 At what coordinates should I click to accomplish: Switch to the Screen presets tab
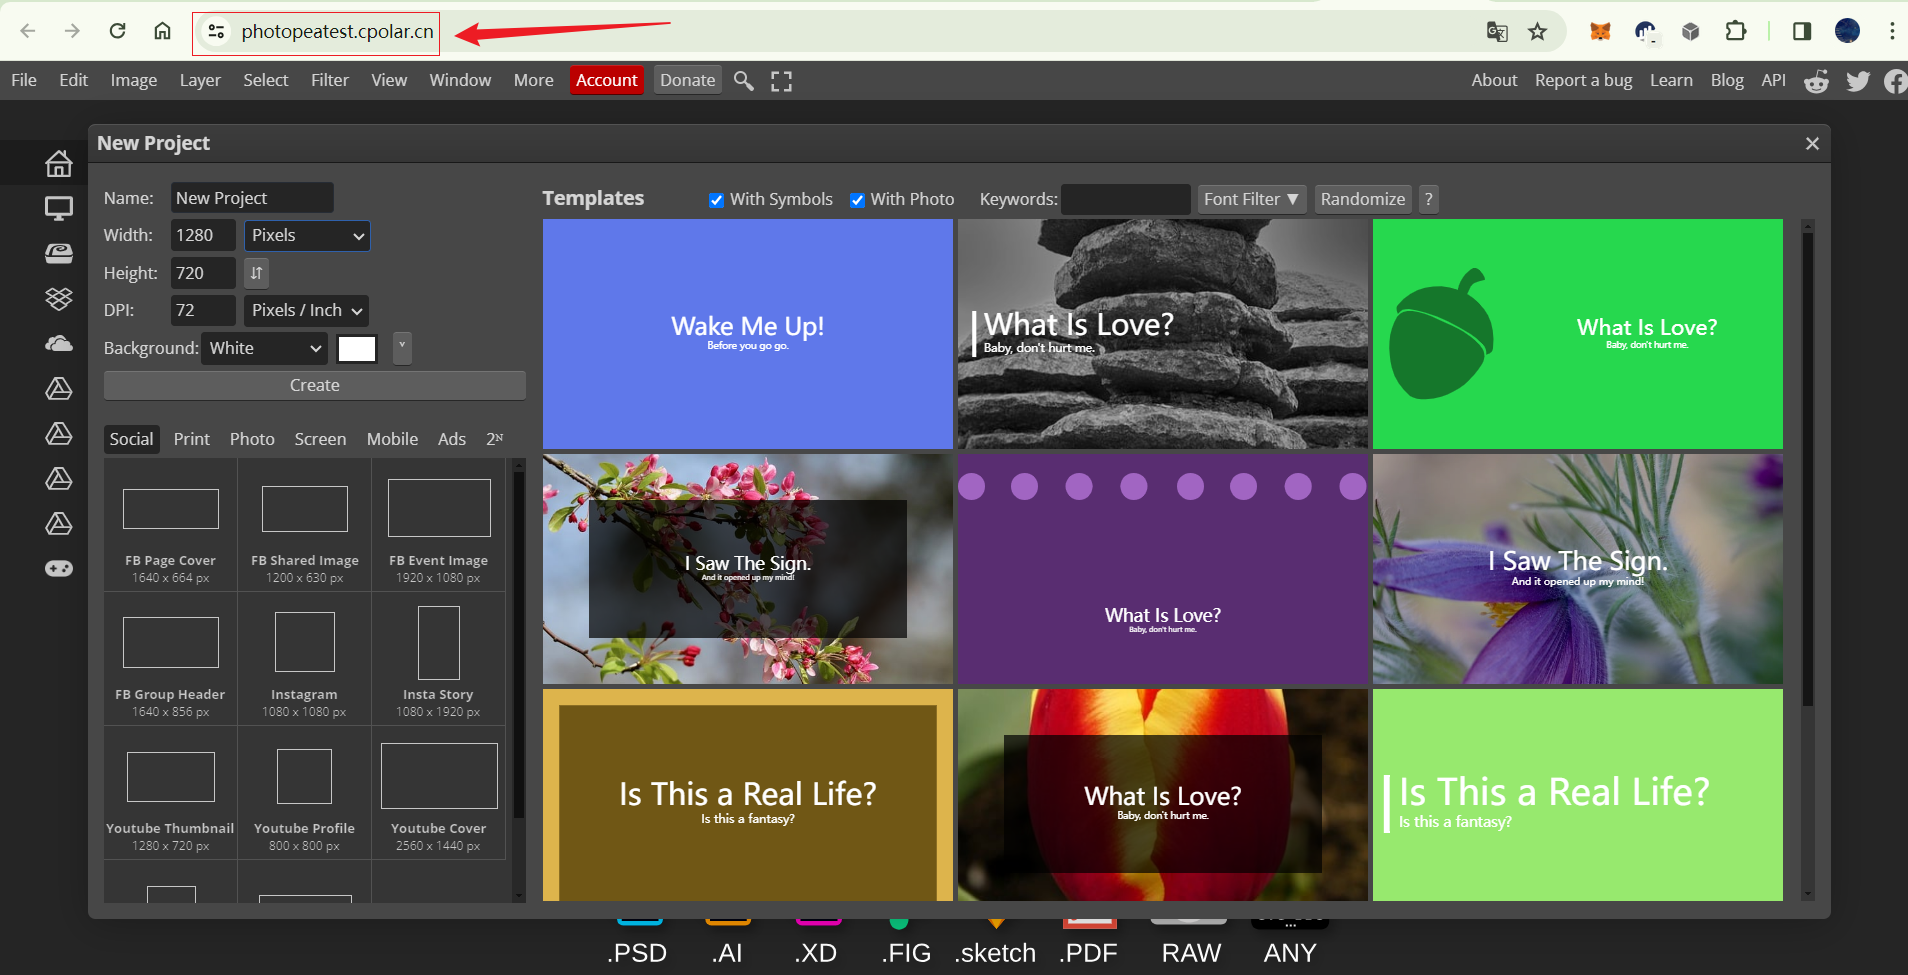pyautogui.click(x=320, y=439)
